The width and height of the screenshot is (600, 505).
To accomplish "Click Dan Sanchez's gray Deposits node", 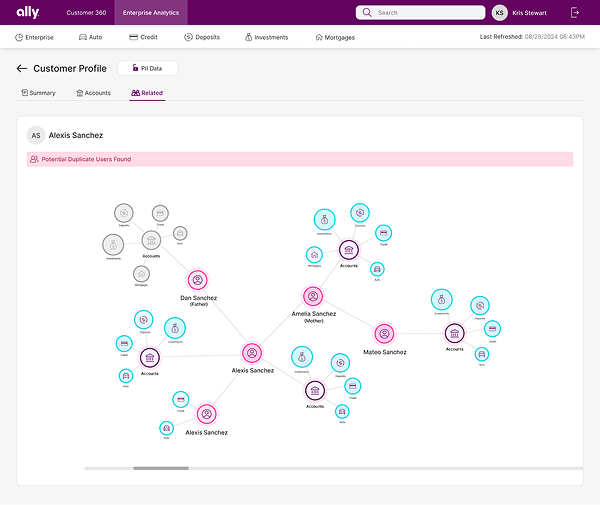I will [x=124, y=213].
